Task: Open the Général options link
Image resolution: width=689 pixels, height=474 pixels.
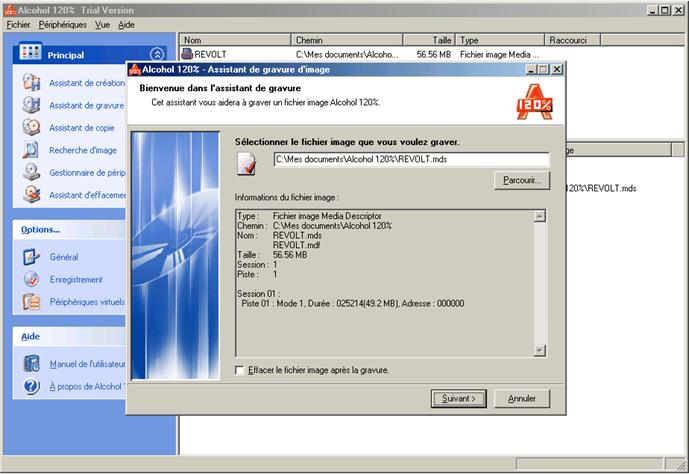Action: point(64,257)
